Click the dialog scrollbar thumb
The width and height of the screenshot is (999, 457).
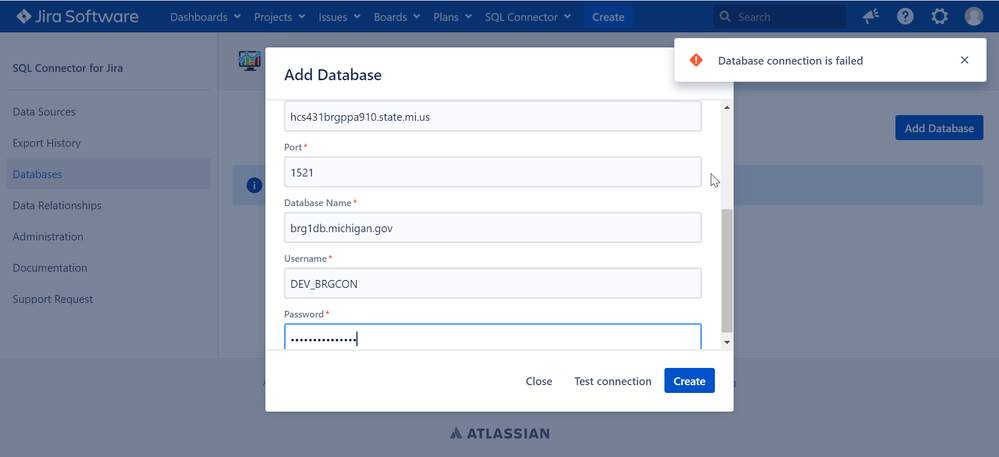tap(727, 270)
